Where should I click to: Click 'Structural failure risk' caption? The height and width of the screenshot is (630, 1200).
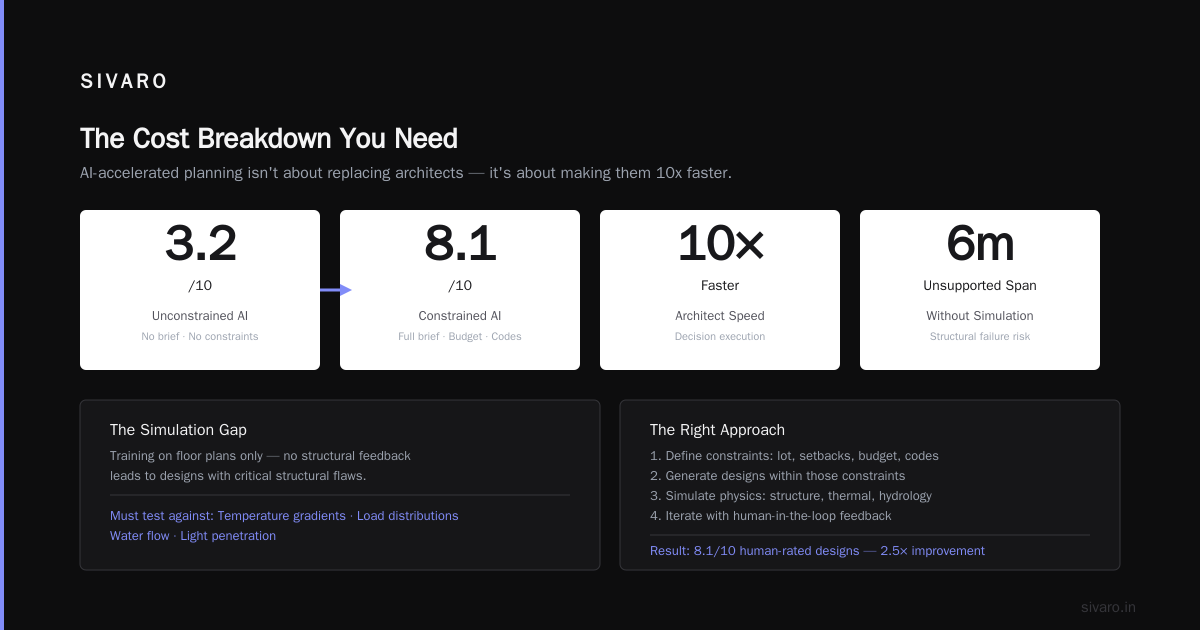[980, 336]
